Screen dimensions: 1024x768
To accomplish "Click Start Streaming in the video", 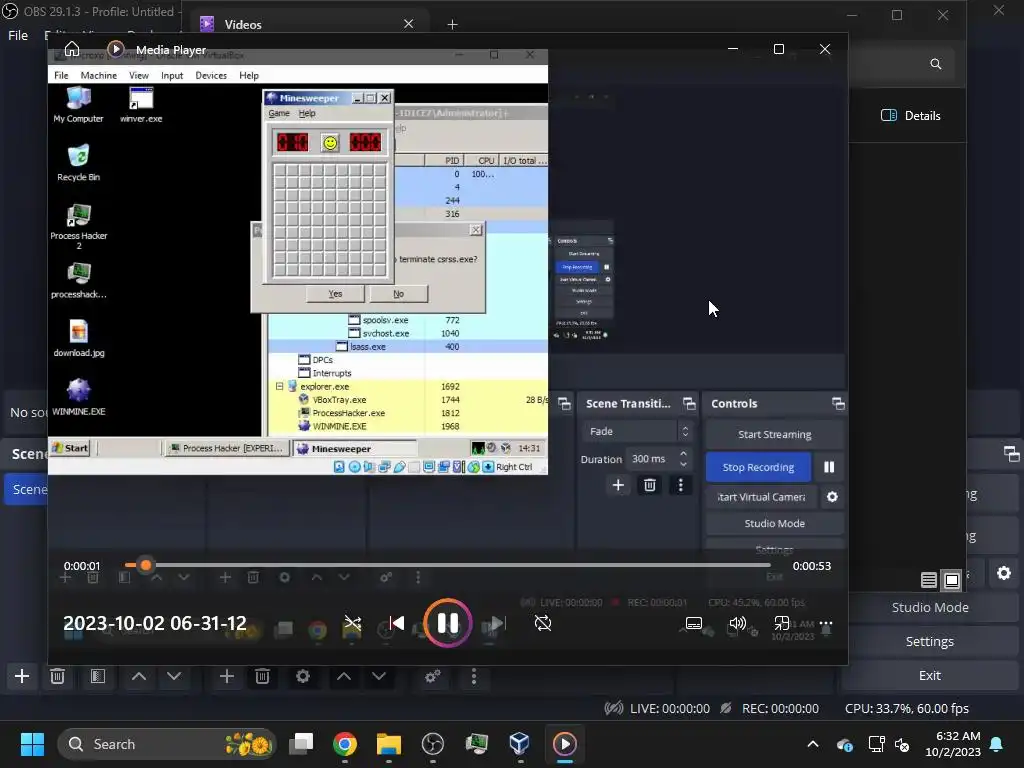I will [x=775, y=434].
